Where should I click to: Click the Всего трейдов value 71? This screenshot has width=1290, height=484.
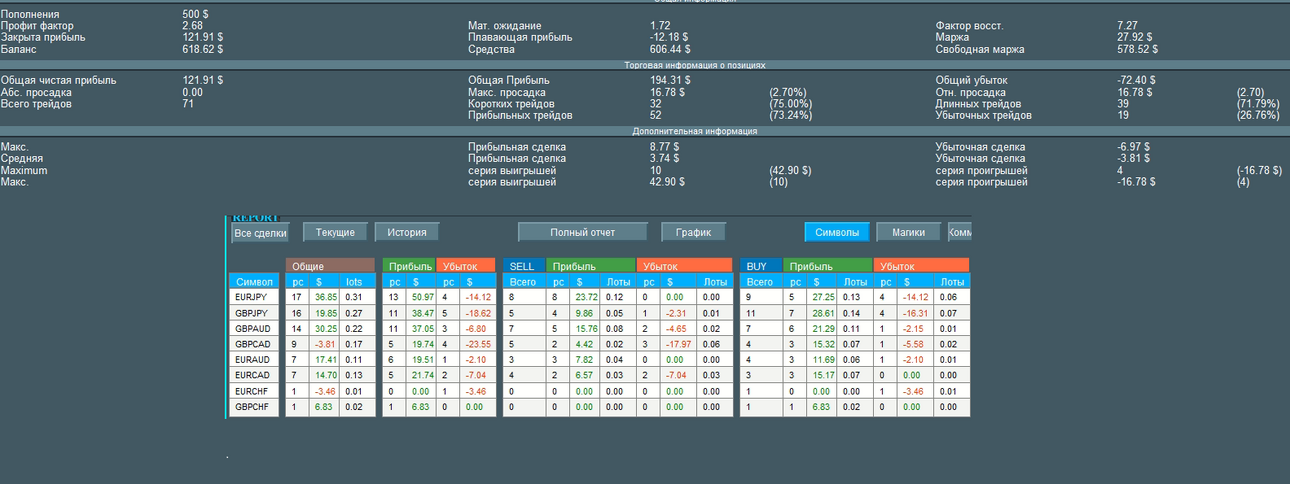(188, 104)
